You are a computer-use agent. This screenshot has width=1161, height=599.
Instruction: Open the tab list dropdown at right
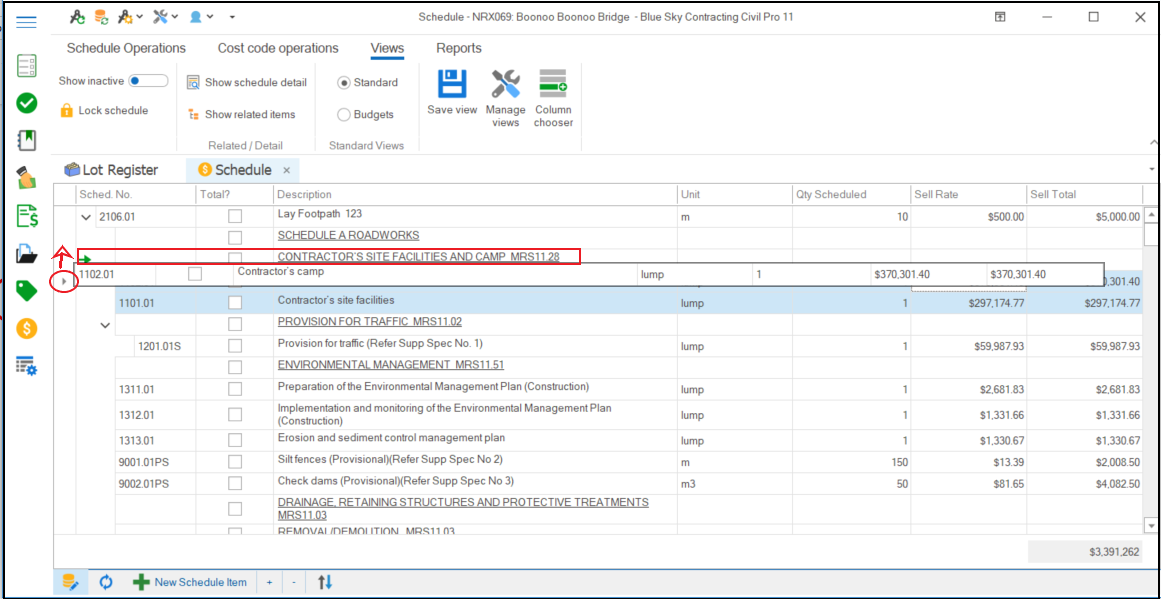[1152, 170]
